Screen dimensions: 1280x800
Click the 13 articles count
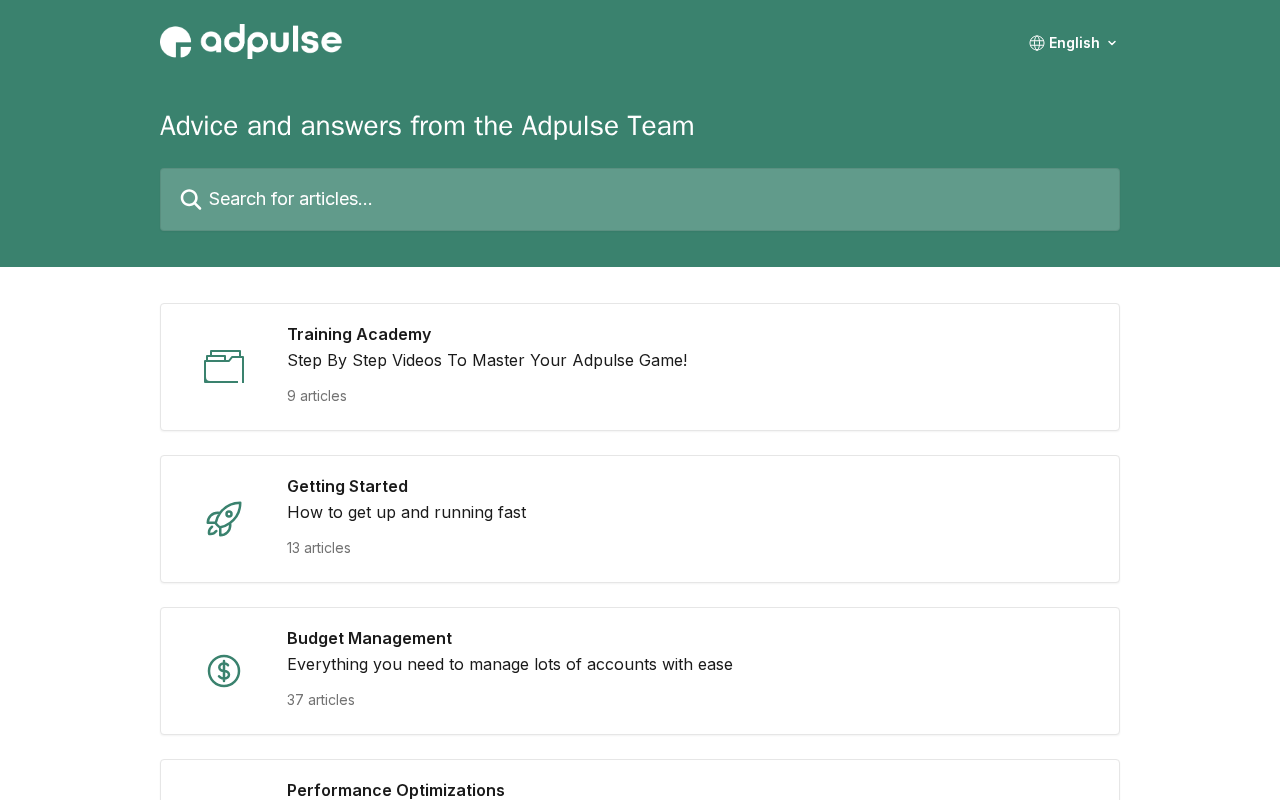[x=319, y=548]
